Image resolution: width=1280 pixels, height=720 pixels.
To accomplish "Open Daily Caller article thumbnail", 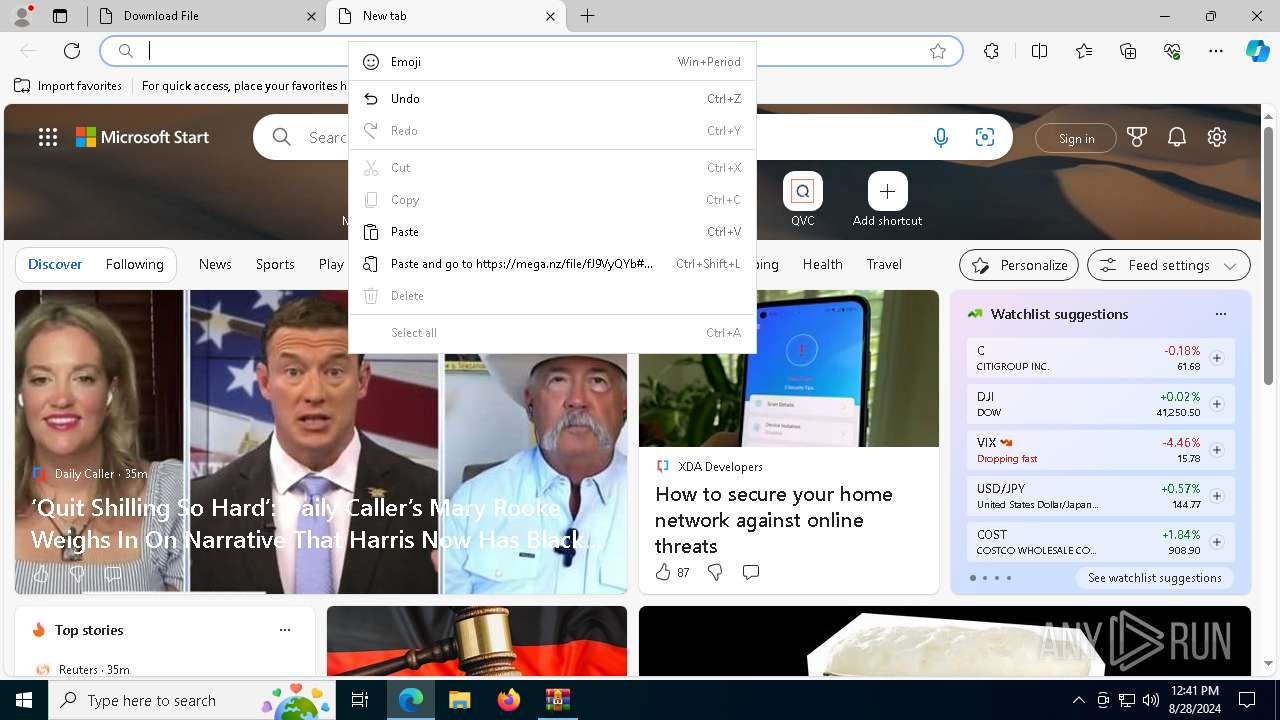I will 320,442.
